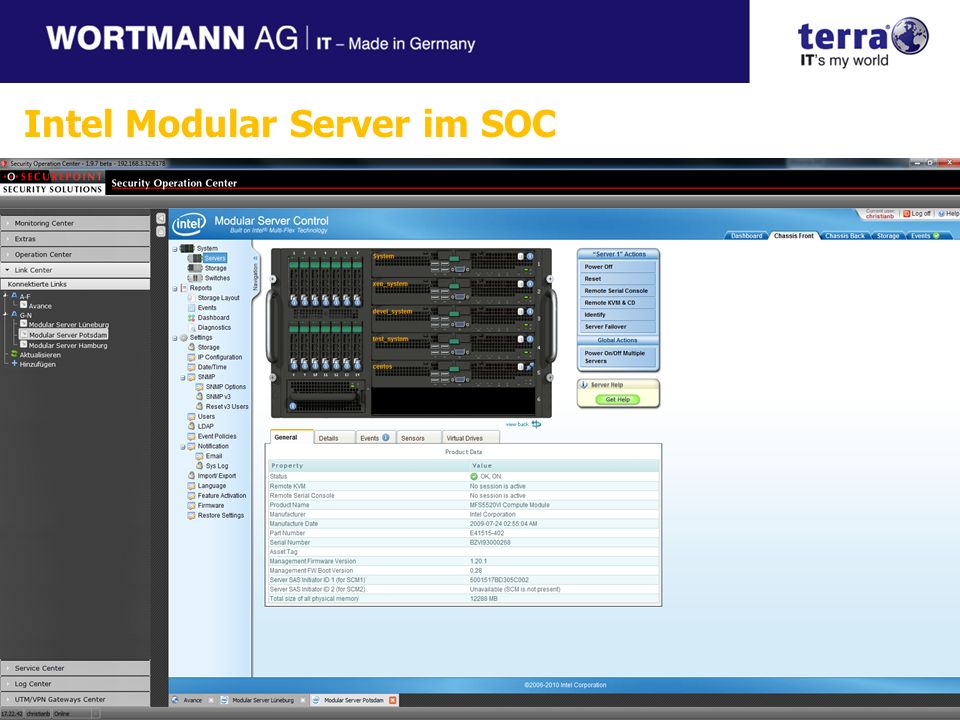Click the Reset action
The image size is (960, 720).
click(x=617, y=279)
